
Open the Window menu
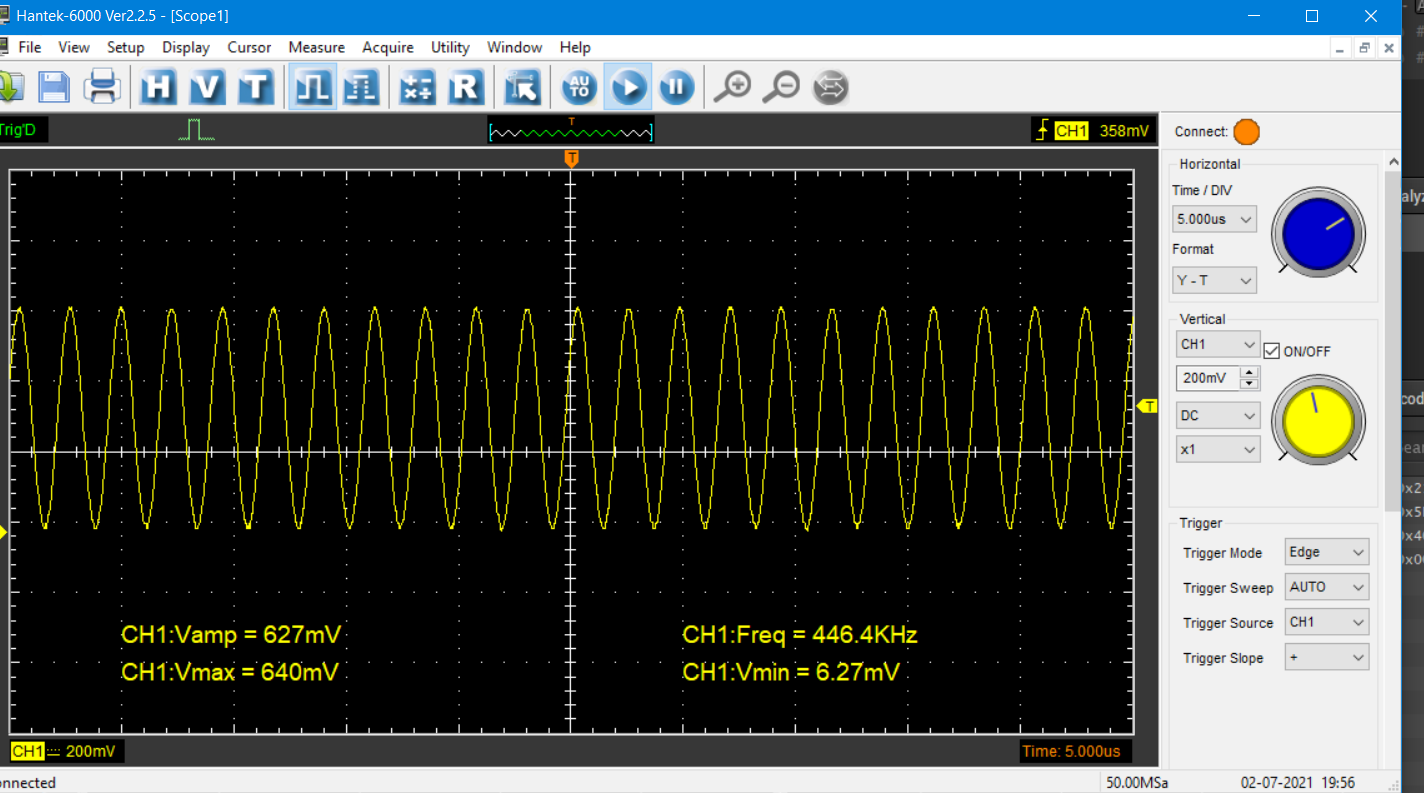[x=515, y=47]
